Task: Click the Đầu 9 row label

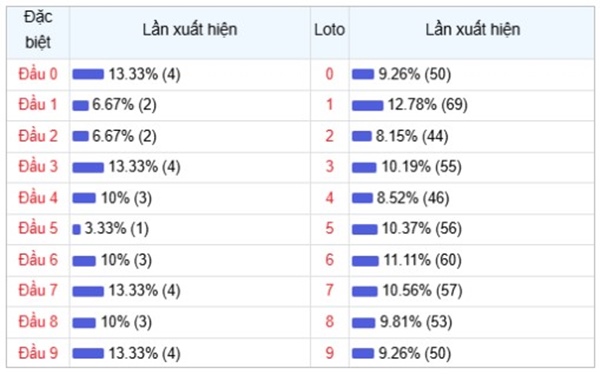Action: 38,353
